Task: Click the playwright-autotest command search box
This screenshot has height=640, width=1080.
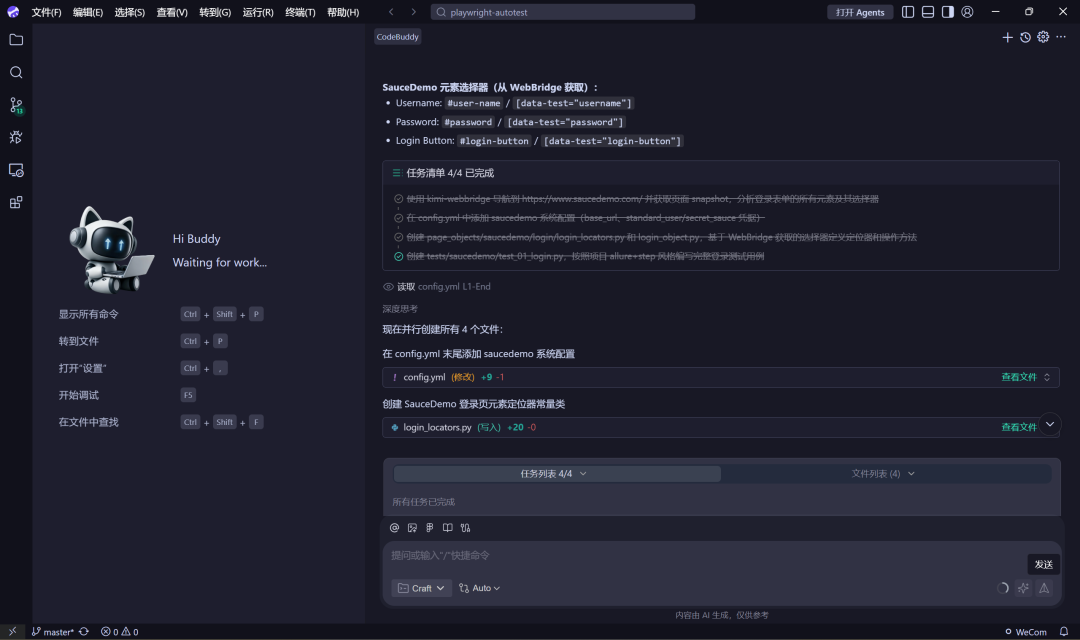Action: (x=563, y=12)
